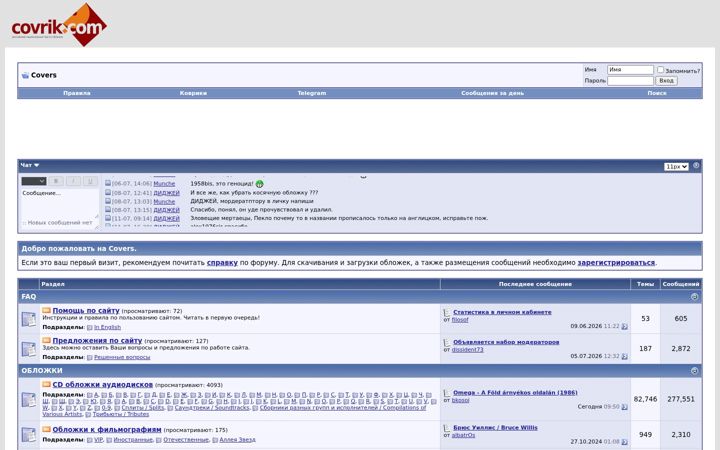The height and width of the screenshot is (450, 720).
Task: Open Сообщения за день in navbar
Action: pyautogui.click(x=492, y=93)
